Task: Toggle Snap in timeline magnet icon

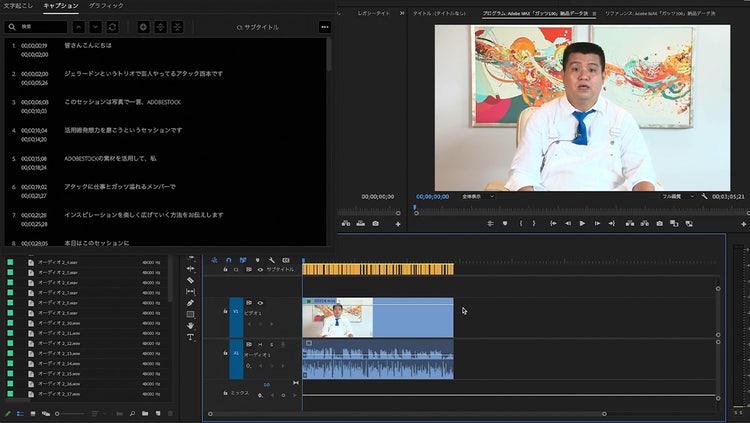Action: 229,260
